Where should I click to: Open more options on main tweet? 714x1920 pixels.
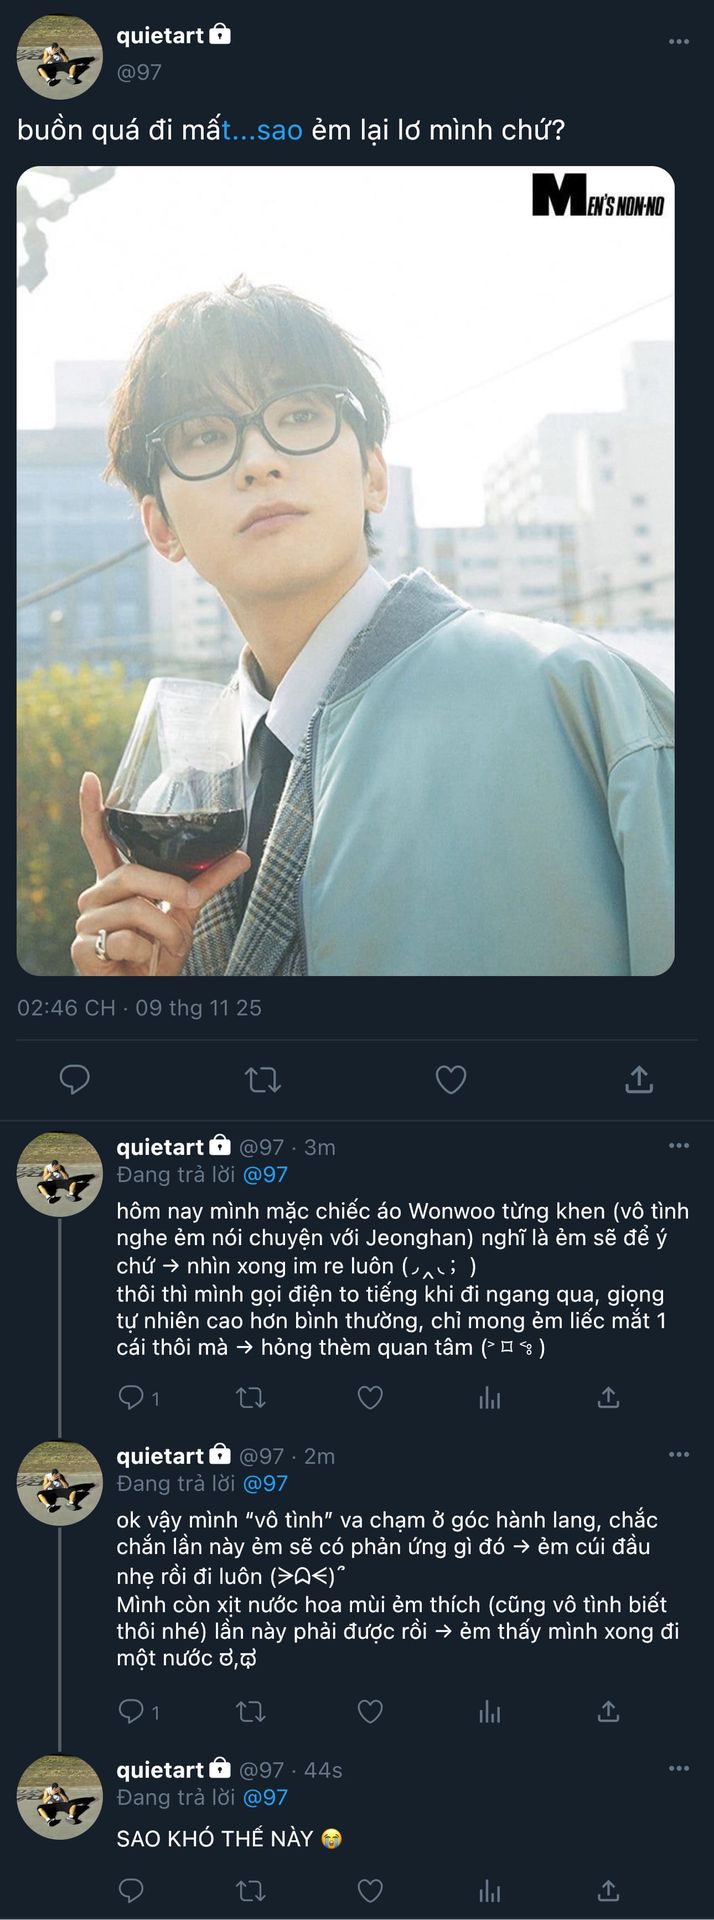[x=679, y=42]
